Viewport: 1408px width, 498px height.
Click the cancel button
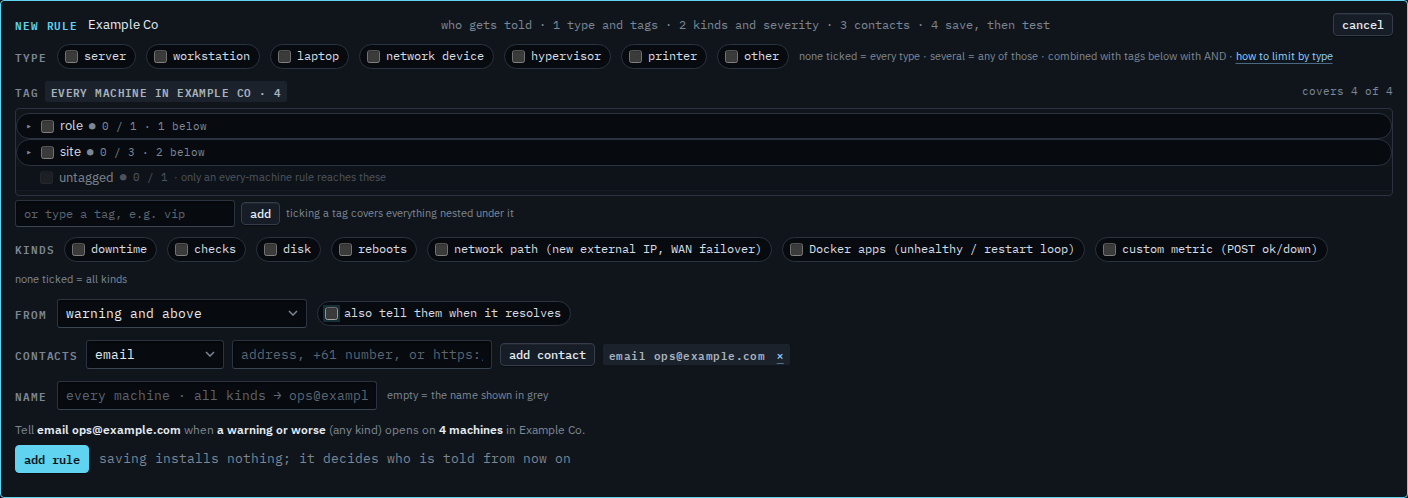coord(1362,25)
